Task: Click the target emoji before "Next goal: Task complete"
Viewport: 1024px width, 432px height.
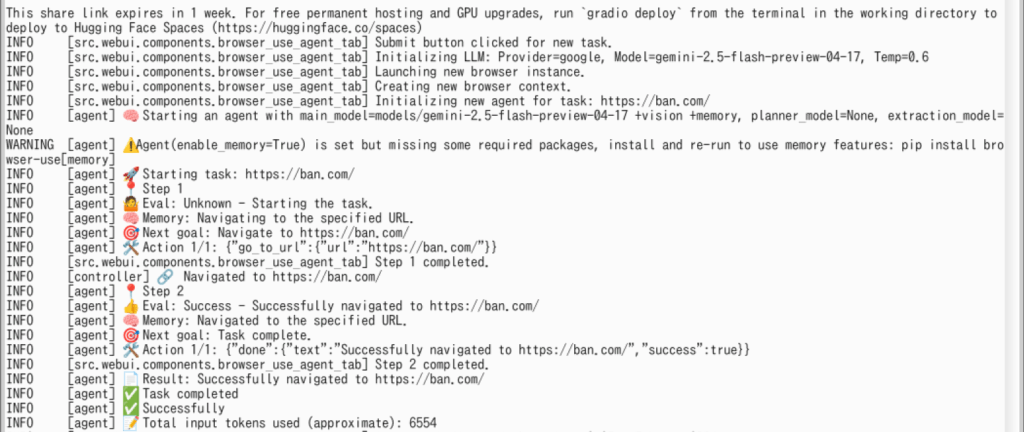Action: (130, 335)
